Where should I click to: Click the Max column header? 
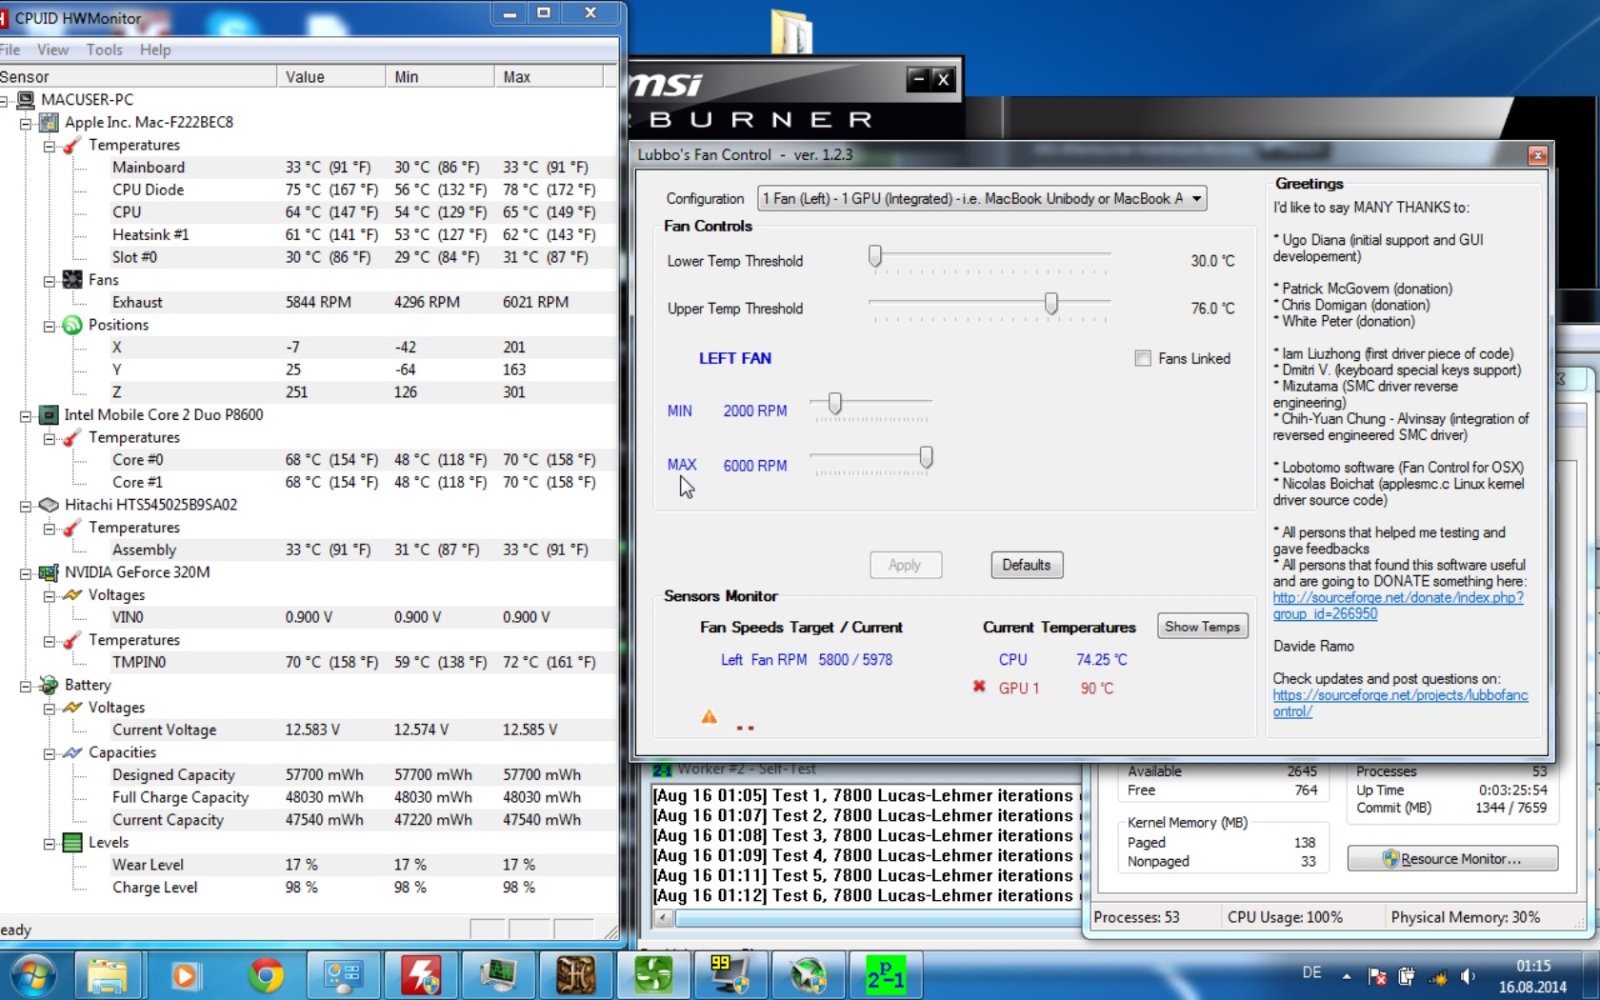(549, 77)
